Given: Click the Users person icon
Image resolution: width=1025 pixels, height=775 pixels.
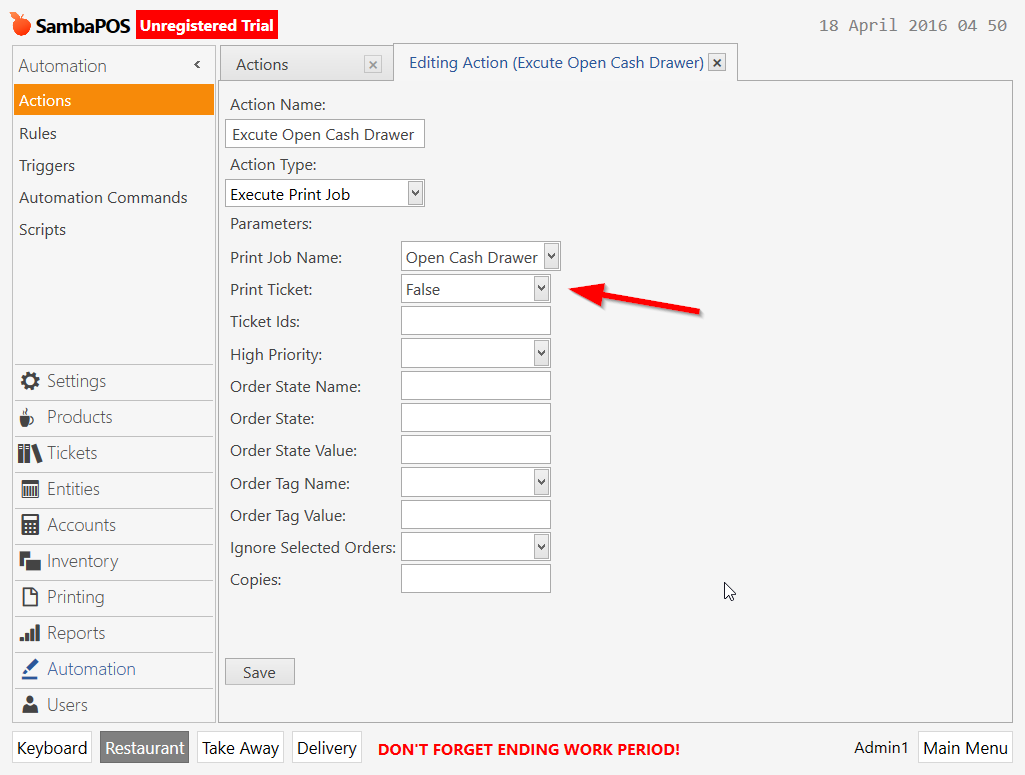Looking at the screenshot, I should (x=30, y=704).
